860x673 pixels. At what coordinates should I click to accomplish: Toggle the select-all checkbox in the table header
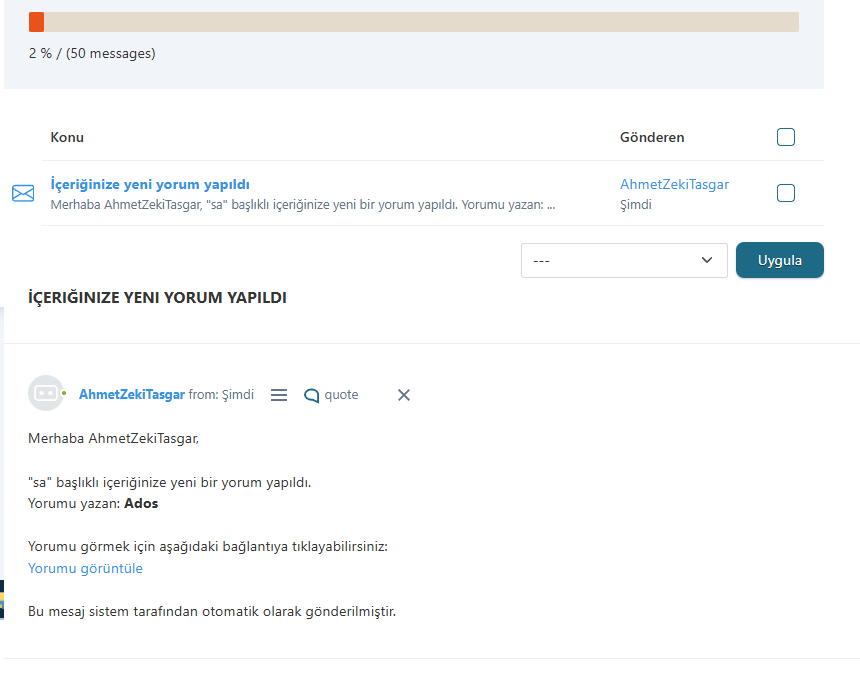pos(786,137)
